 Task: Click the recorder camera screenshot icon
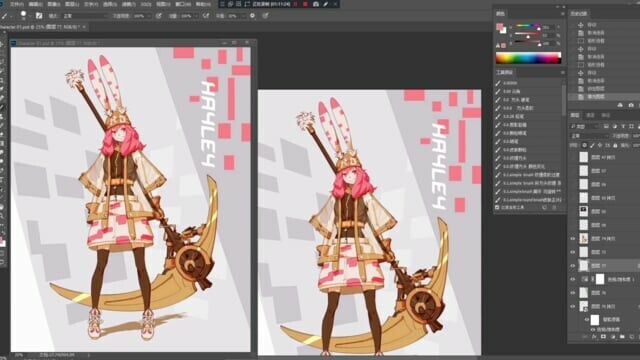click(316, 4)
